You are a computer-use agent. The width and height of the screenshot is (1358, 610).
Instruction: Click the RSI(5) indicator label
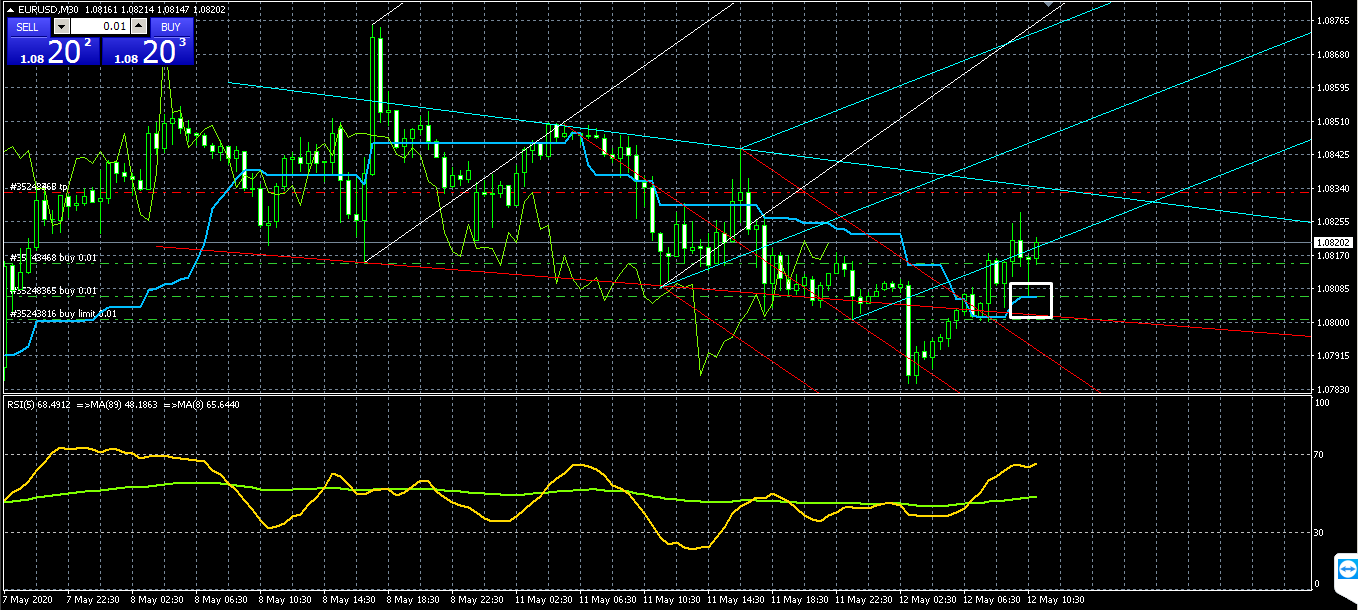click(40, 404)
